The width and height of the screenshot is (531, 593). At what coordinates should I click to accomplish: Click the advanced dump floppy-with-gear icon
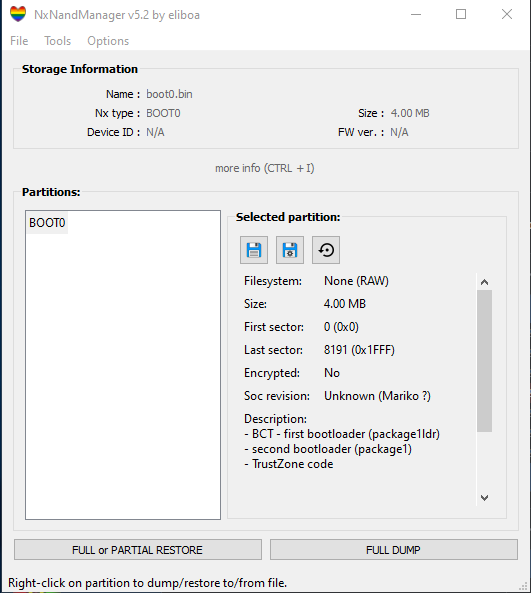(x=290, y=250)
